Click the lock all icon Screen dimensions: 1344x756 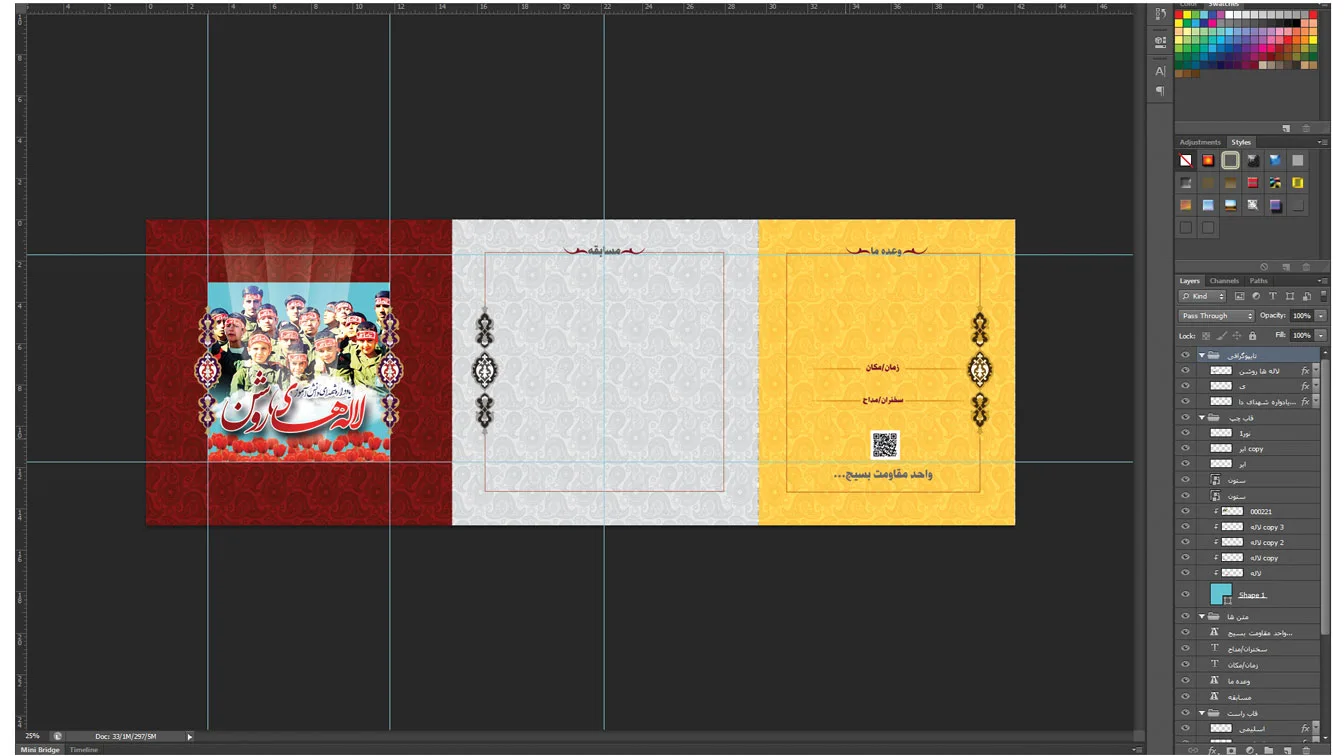pyautogui.click(x=1252, y=336)
